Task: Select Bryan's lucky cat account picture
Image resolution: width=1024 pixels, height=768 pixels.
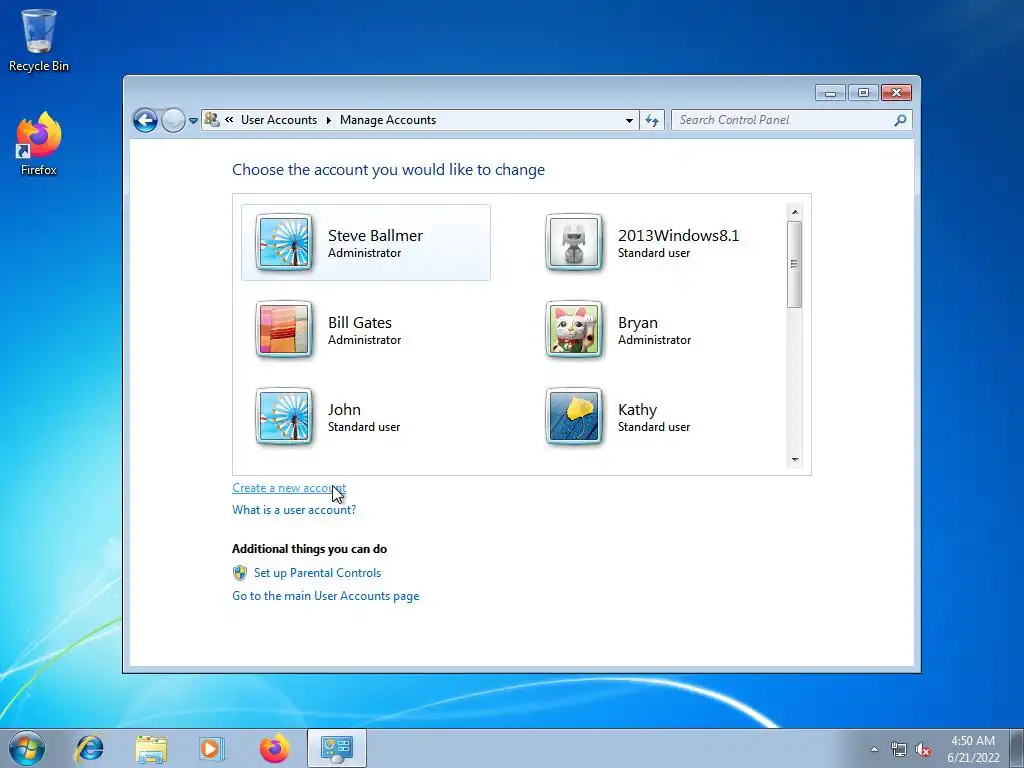Action: click(x=573, y=329)
